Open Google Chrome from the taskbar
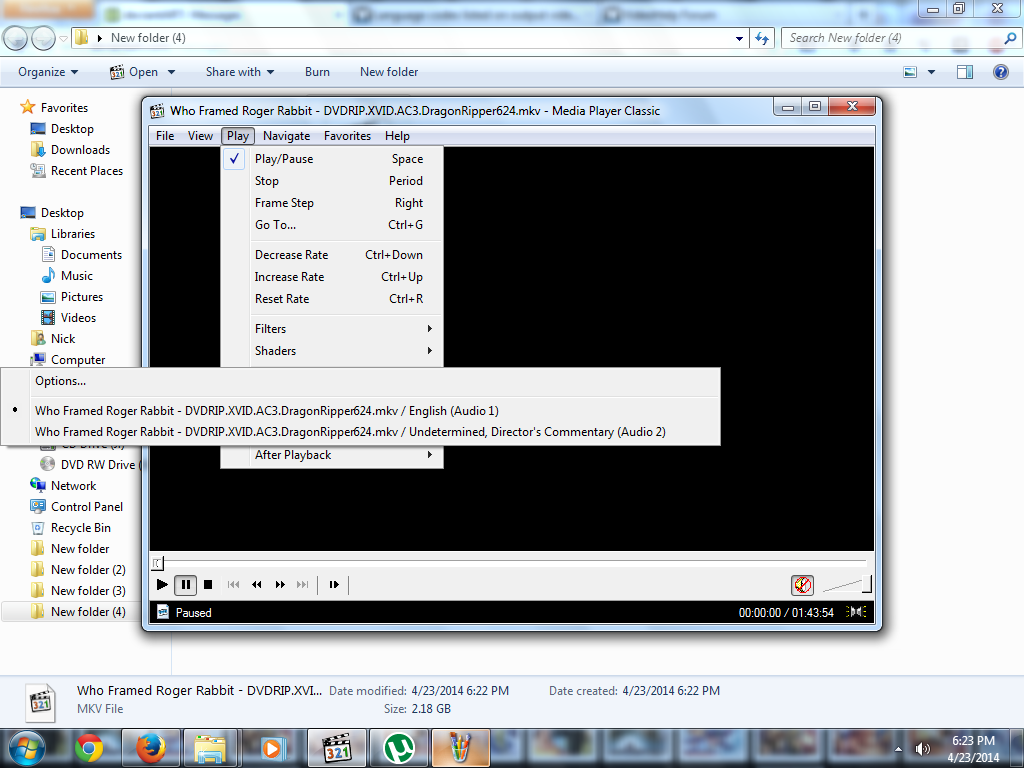Image resolution: width=1024 pixels, height=768 pixels. tap(89, 748)
